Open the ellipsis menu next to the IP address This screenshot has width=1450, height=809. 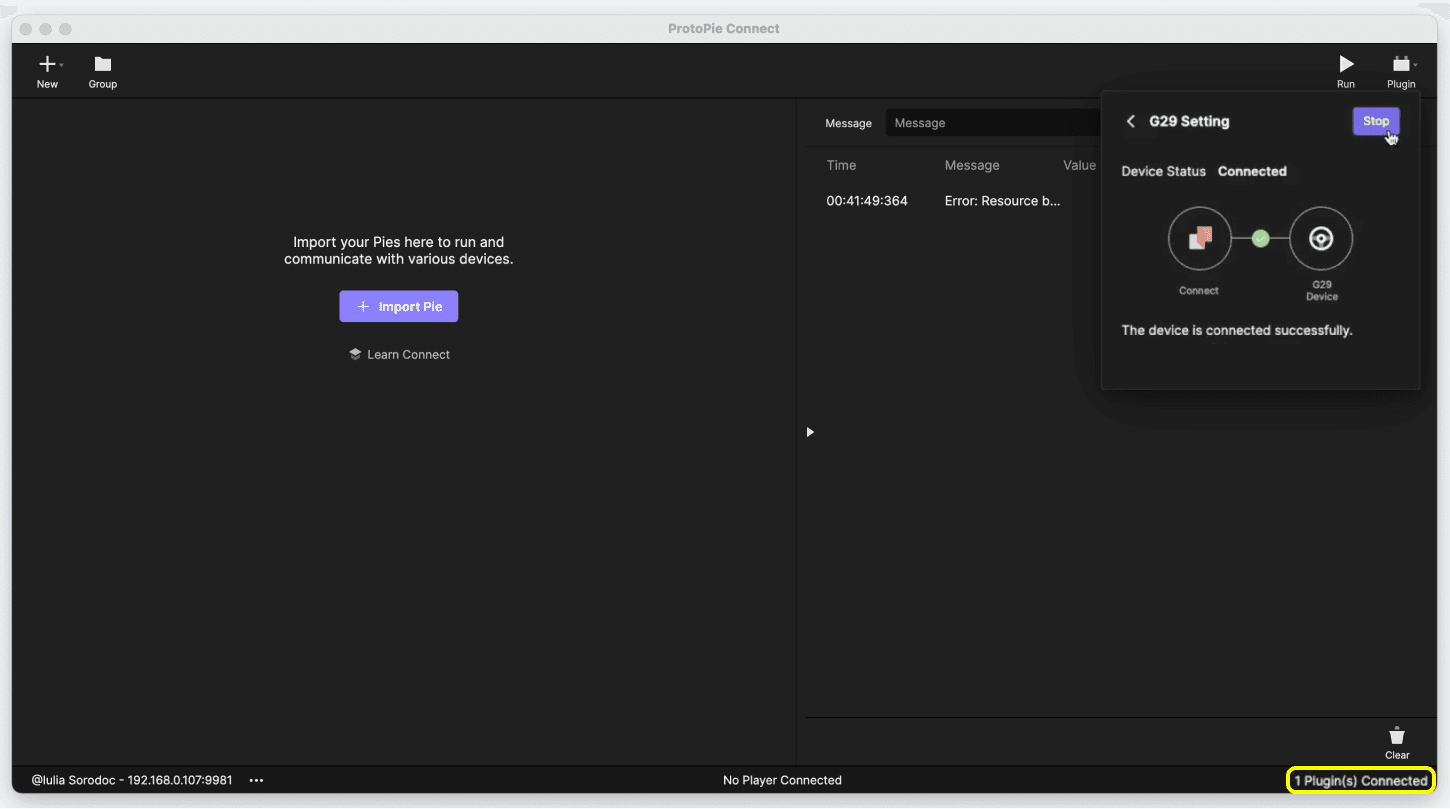pos(256,780)
